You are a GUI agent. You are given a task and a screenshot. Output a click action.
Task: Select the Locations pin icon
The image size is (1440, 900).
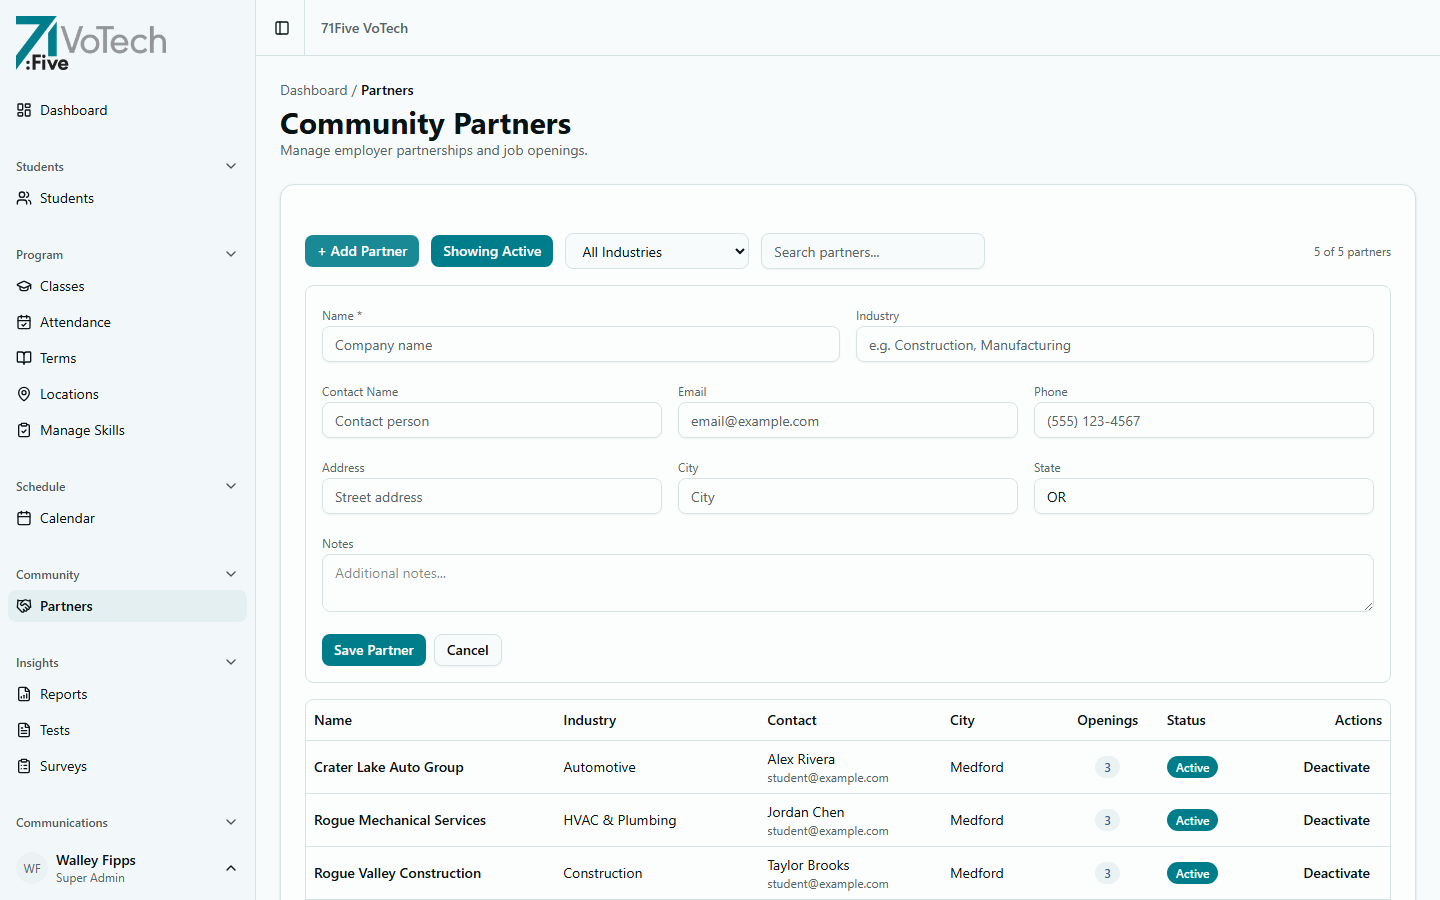pyautogui.click(x=23, y=394)
